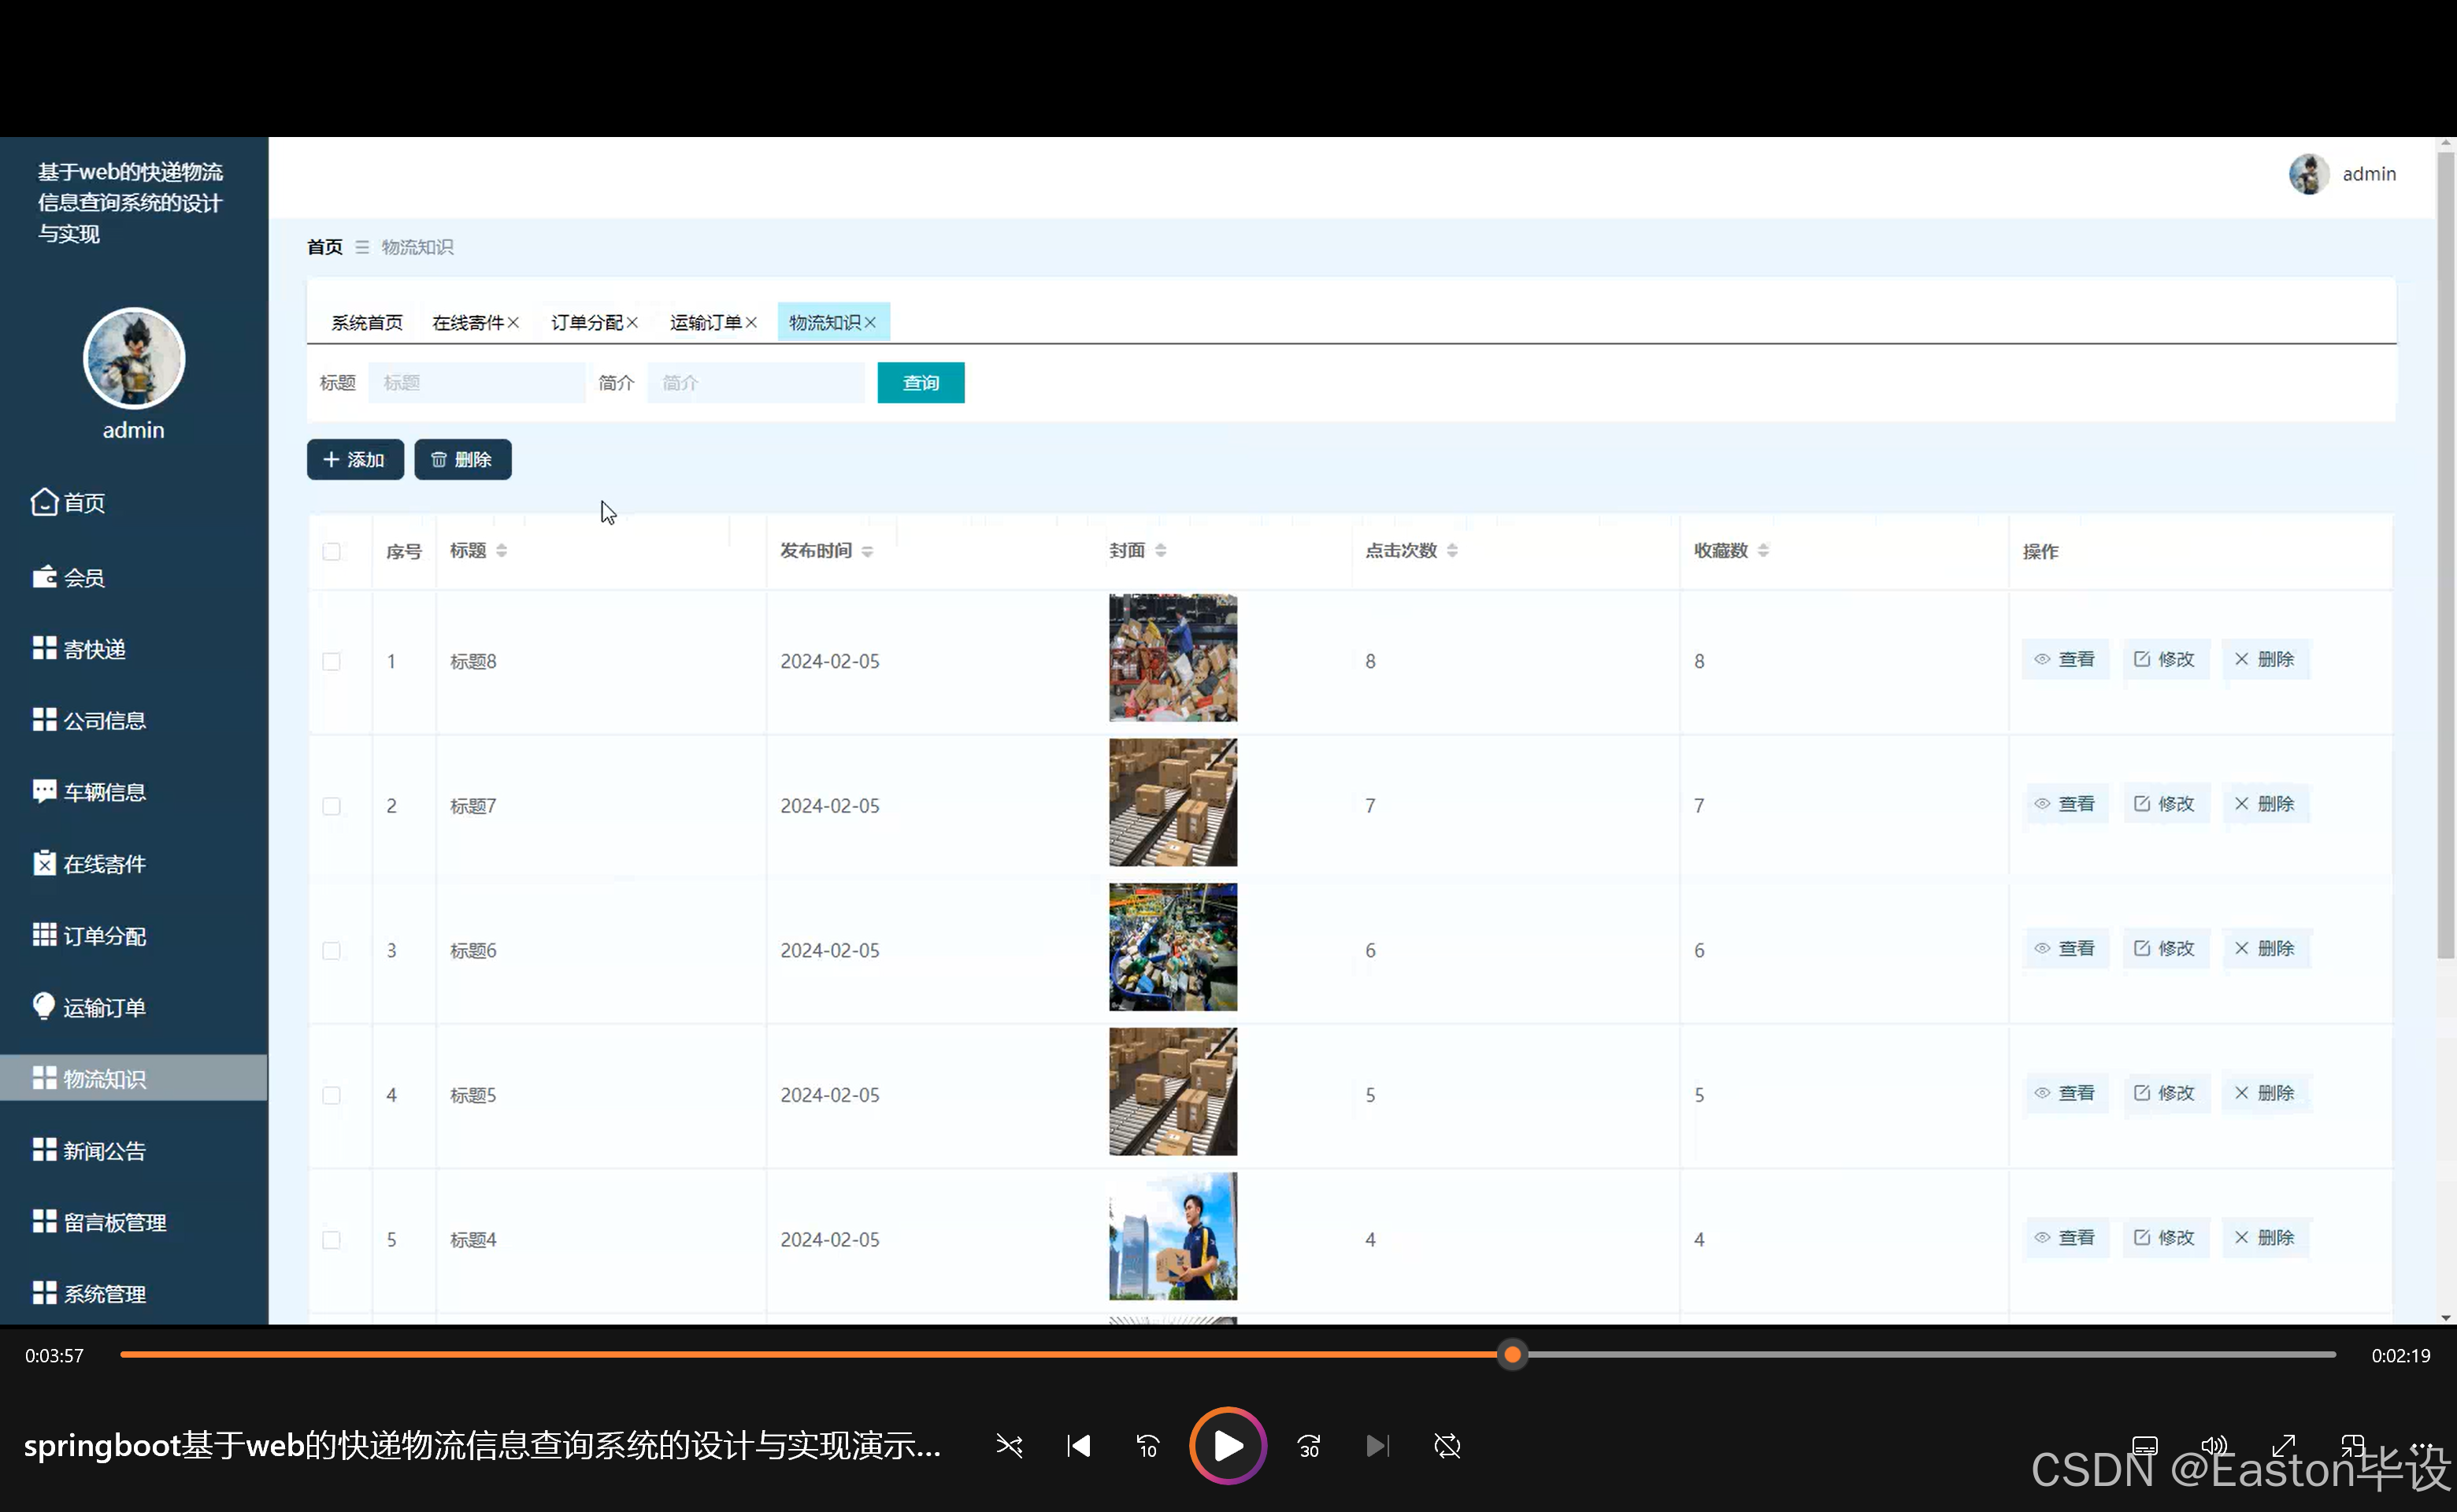Switch to the 订单分配 tab
This screenshot has height=1512, width=2457.
pos(587,322)
